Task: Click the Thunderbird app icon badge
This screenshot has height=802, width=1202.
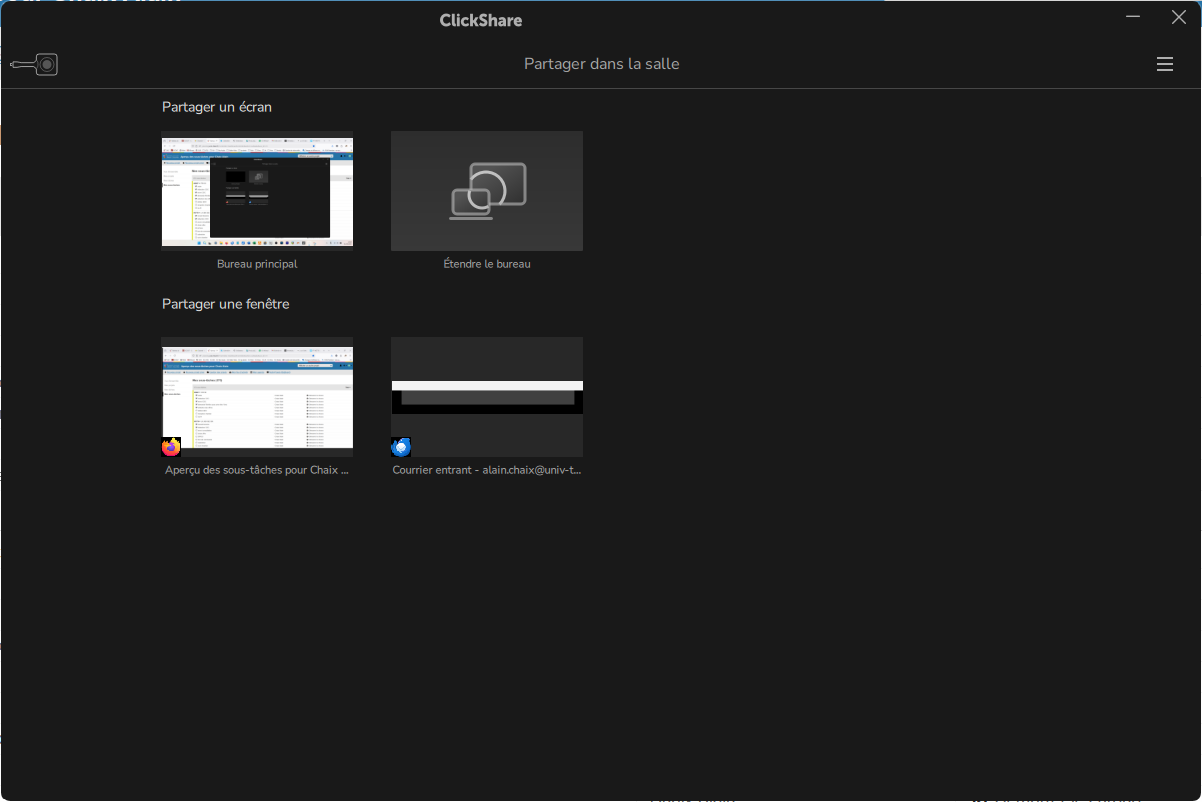Action: (x=401, y=447)
